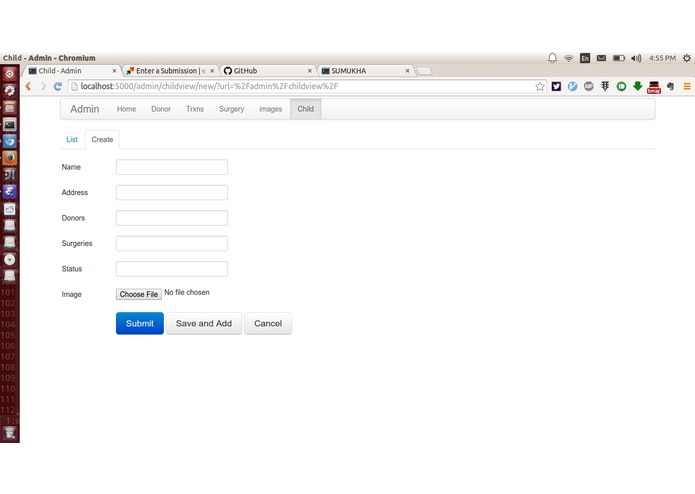
Task: Click the Cancel button
Action: 268,323
